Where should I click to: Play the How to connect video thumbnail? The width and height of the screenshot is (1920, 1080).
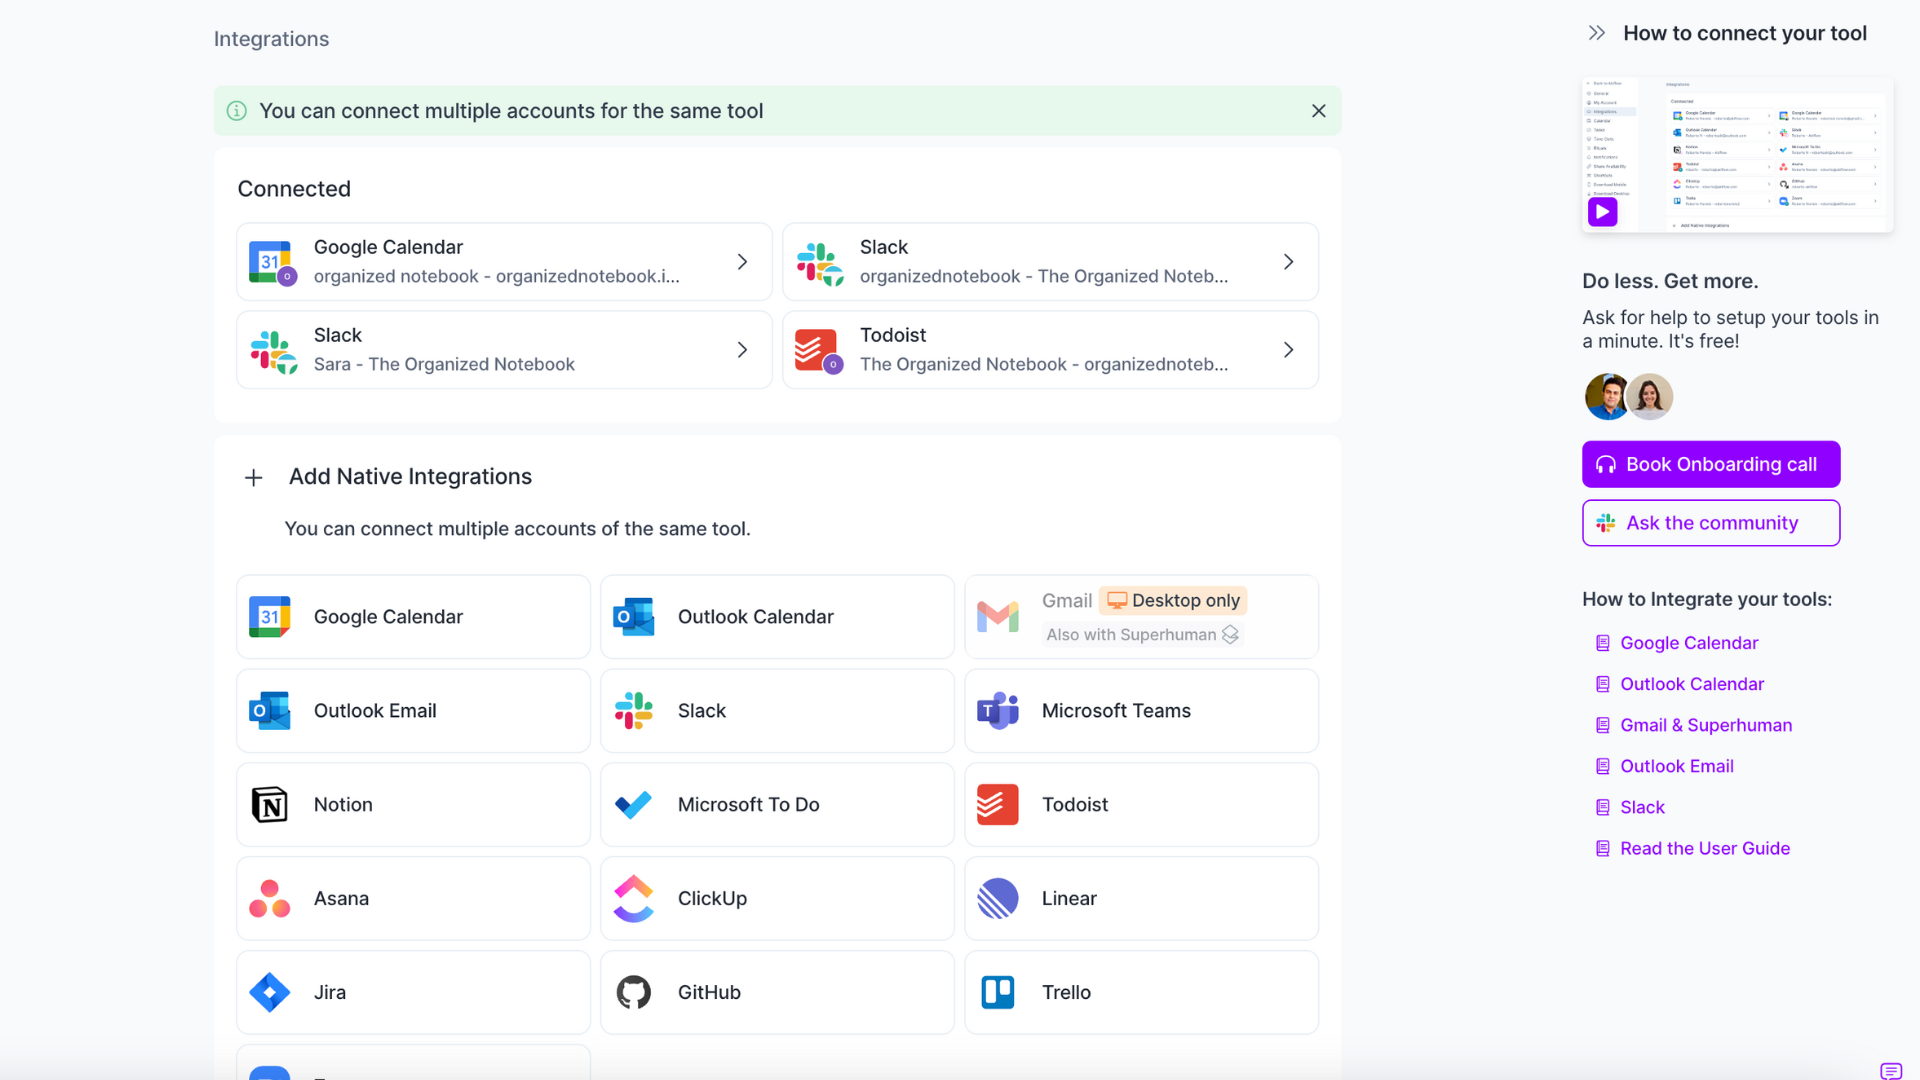click(x=1602, y=212)
